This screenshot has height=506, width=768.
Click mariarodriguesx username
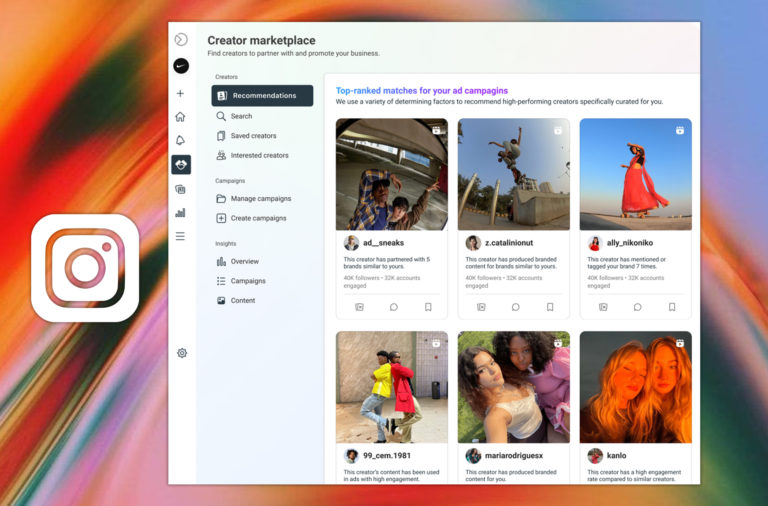point(514,456)
